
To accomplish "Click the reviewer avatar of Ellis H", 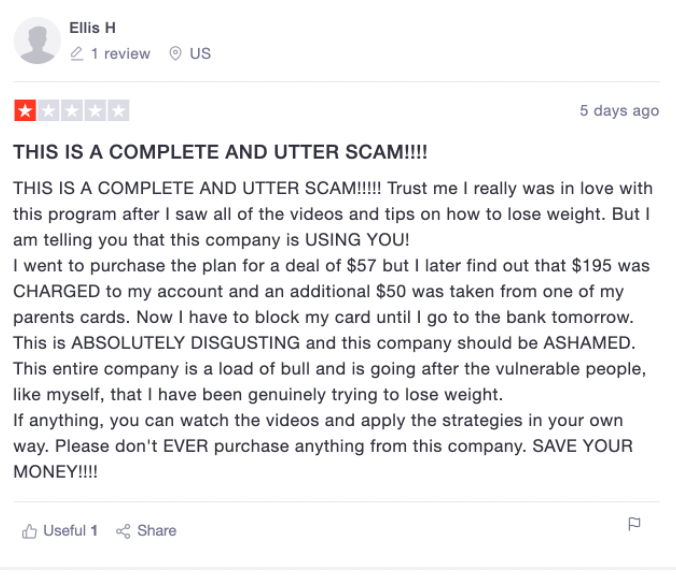I will click(x=37, y=41).
